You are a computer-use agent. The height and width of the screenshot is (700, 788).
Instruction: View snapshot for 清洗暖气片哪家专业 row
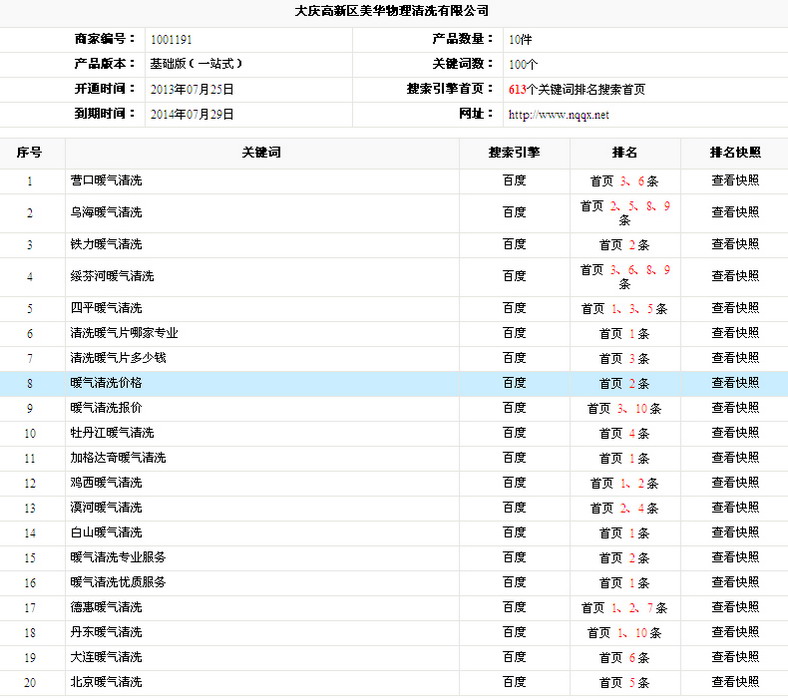[735, 333]
